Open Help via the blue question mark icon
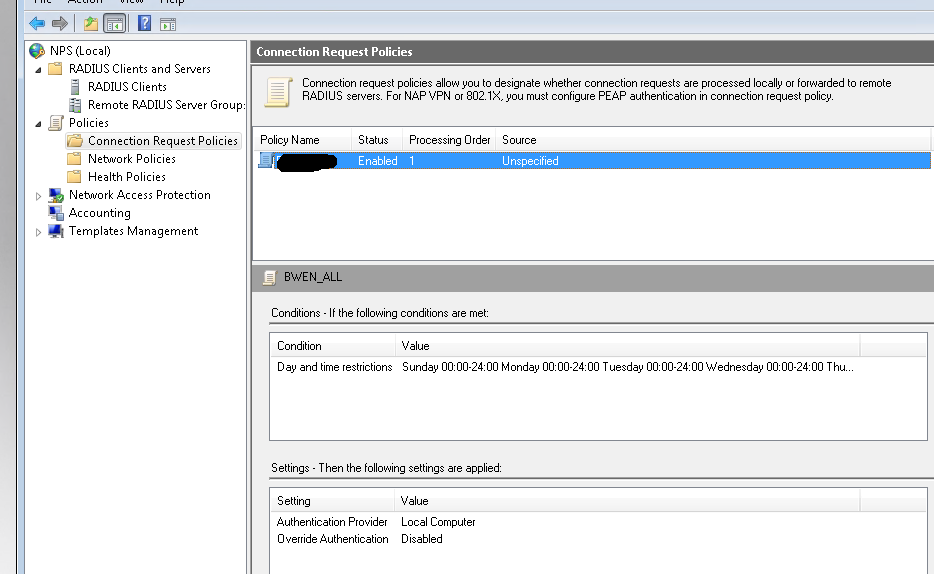The height and width of the screenshot is (574, 934). coord(145,23)
